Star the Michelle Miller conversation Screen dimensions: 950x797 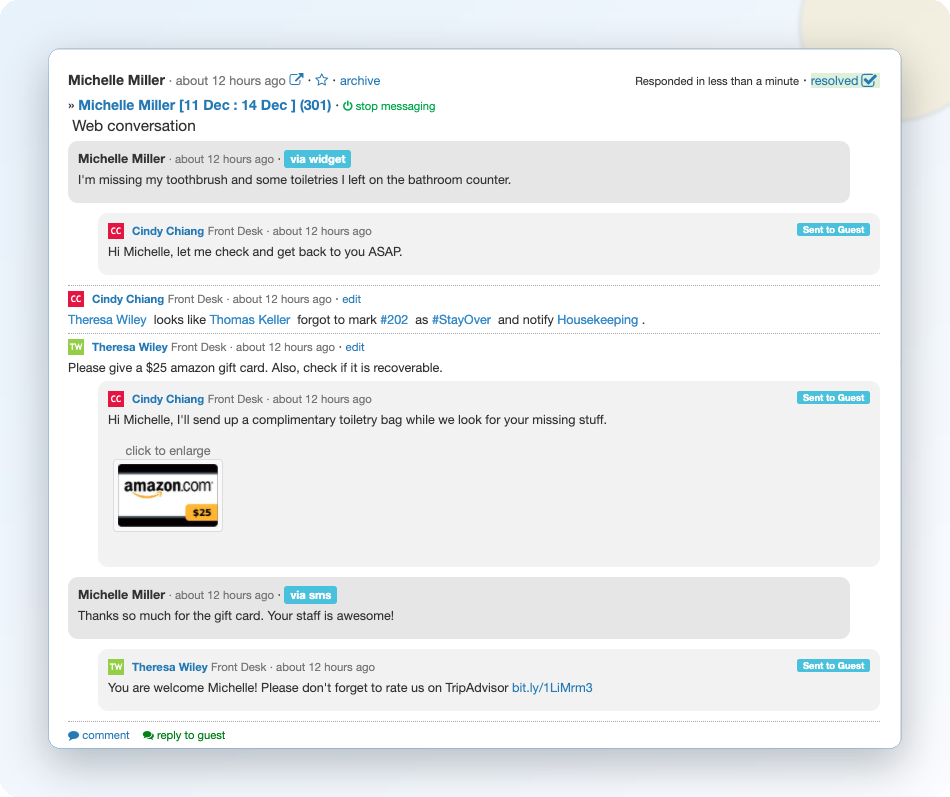pyautogui.click(x=322, y=80)
